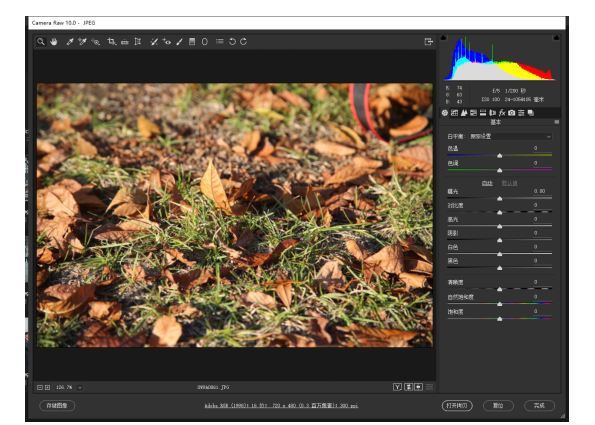
Task: Open the Basic panel flyout menu
Action: [557, 122]
